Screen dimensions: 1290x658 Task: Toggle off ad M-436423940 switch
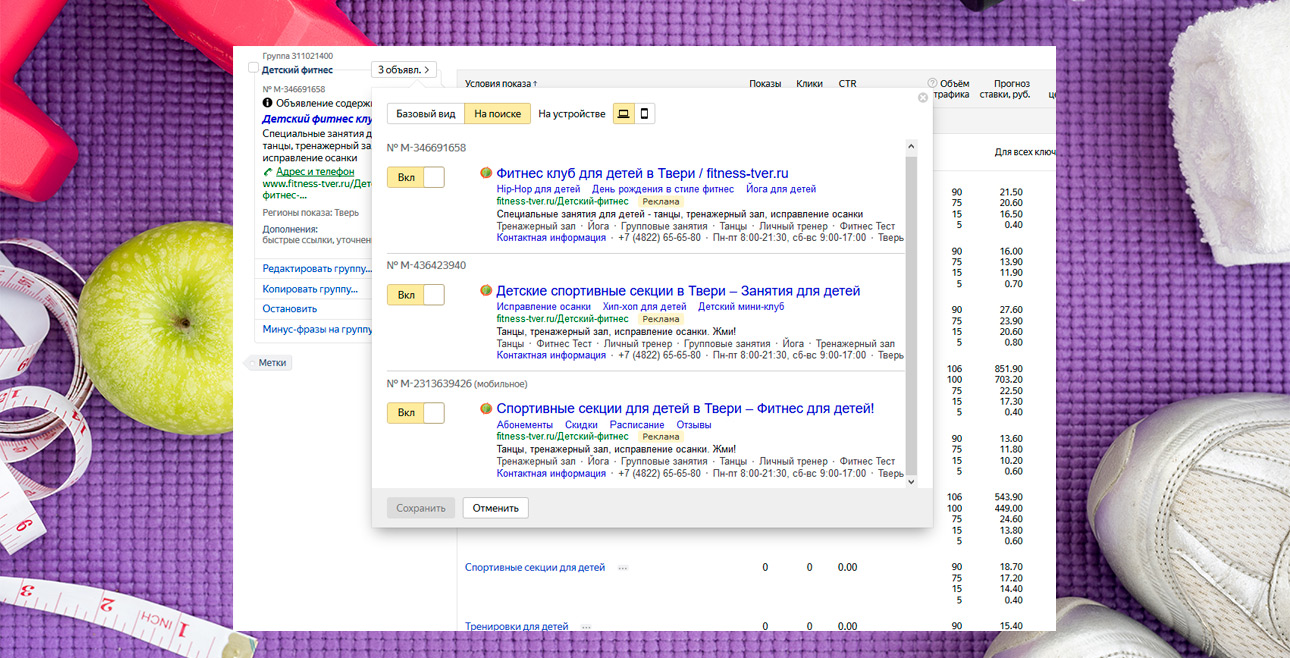point(415,295)
